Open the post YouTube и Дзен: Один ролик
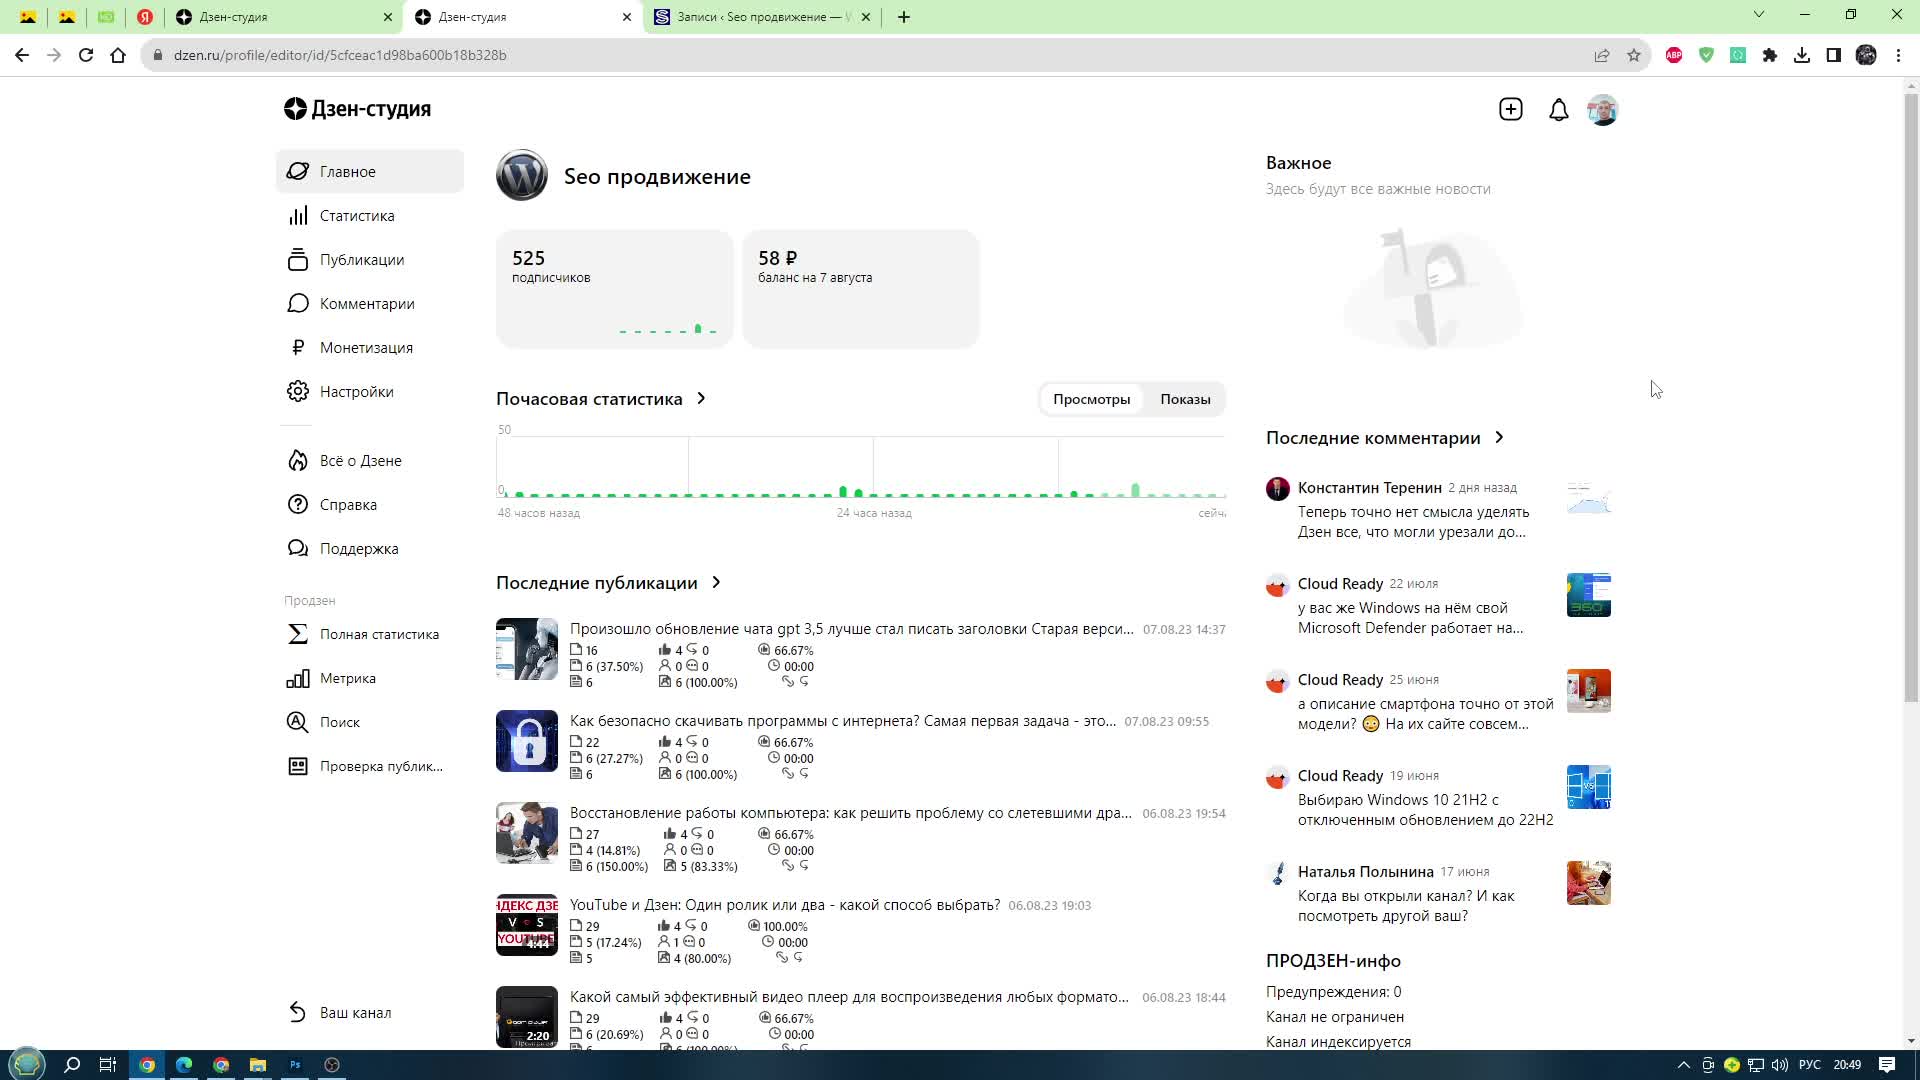 coord(785,905)
